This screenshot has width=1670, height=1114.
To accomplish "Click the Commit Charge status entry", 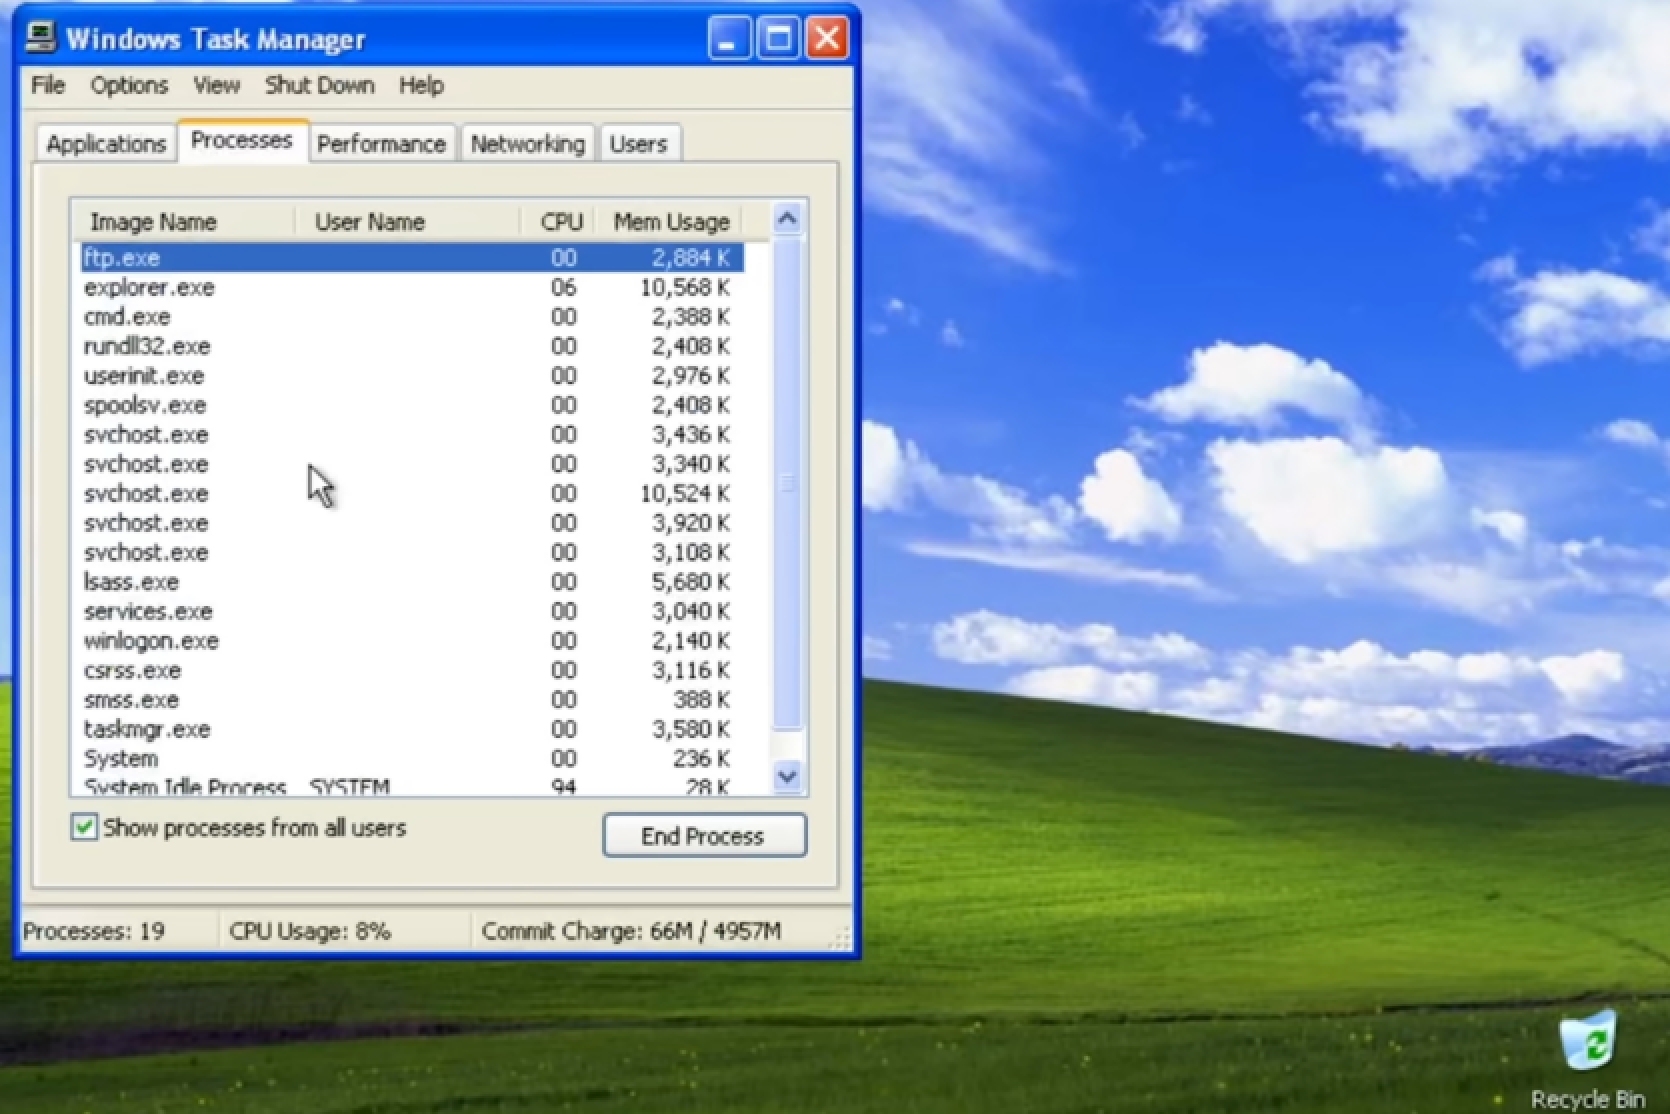I will [631, 931].
